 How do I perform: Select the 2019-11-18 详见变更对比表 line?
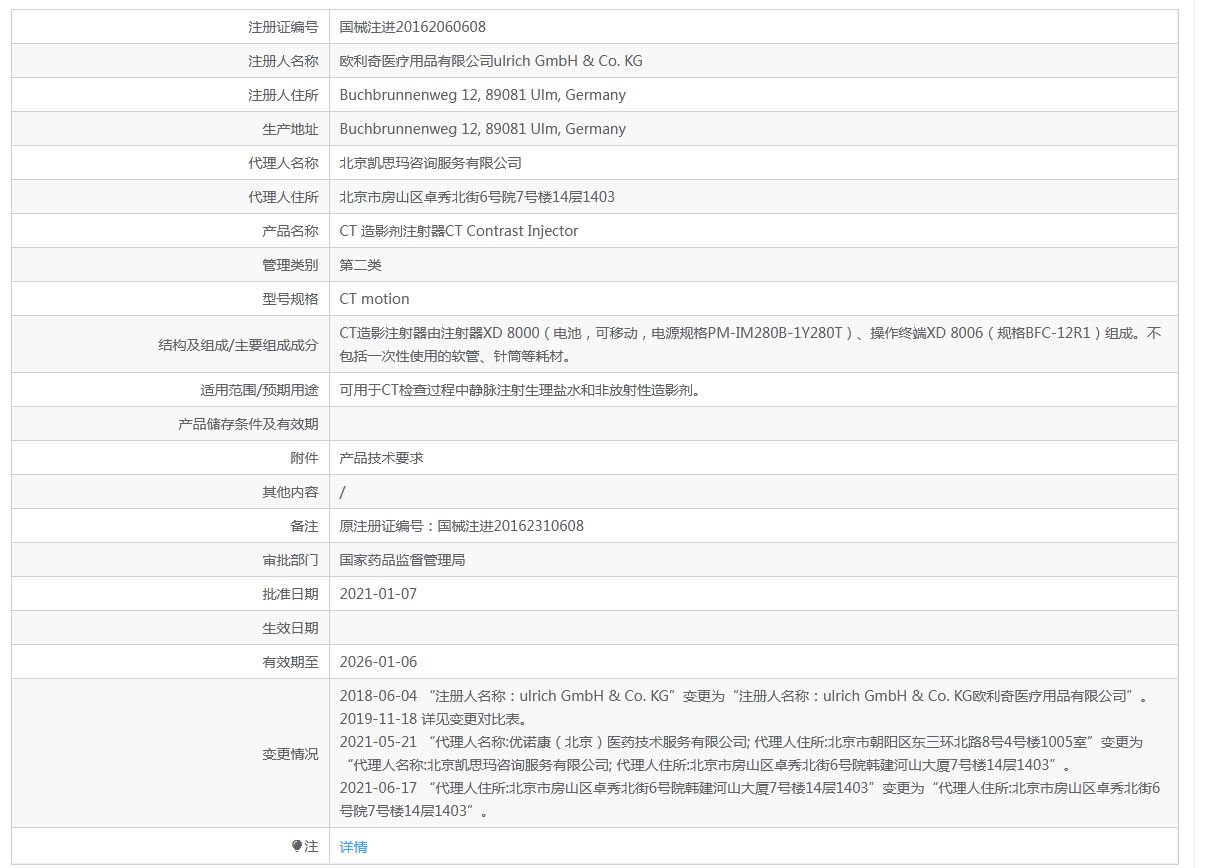coord(433,719)
